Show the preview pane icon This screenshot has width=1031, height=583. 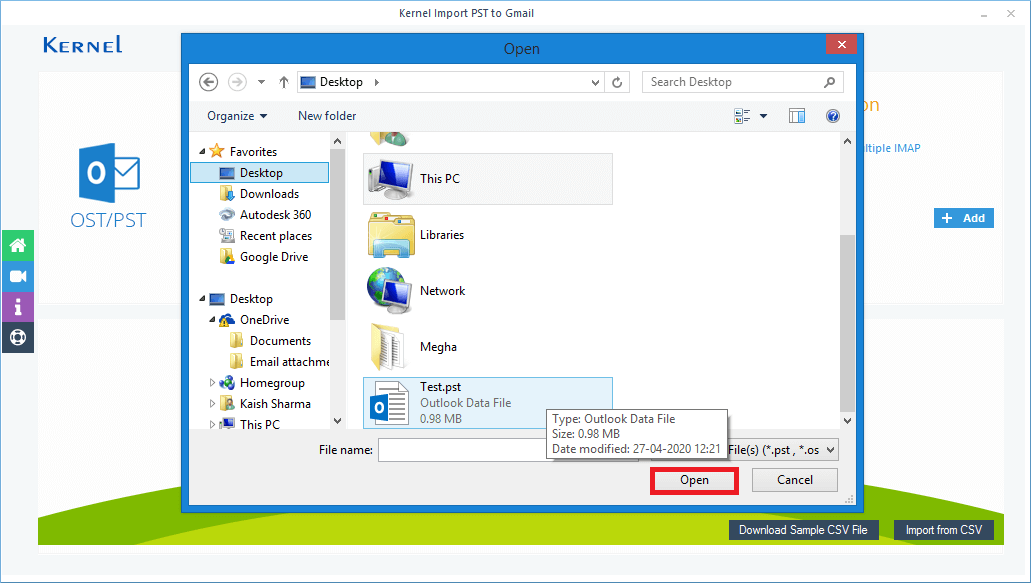(x=797, y=116)
